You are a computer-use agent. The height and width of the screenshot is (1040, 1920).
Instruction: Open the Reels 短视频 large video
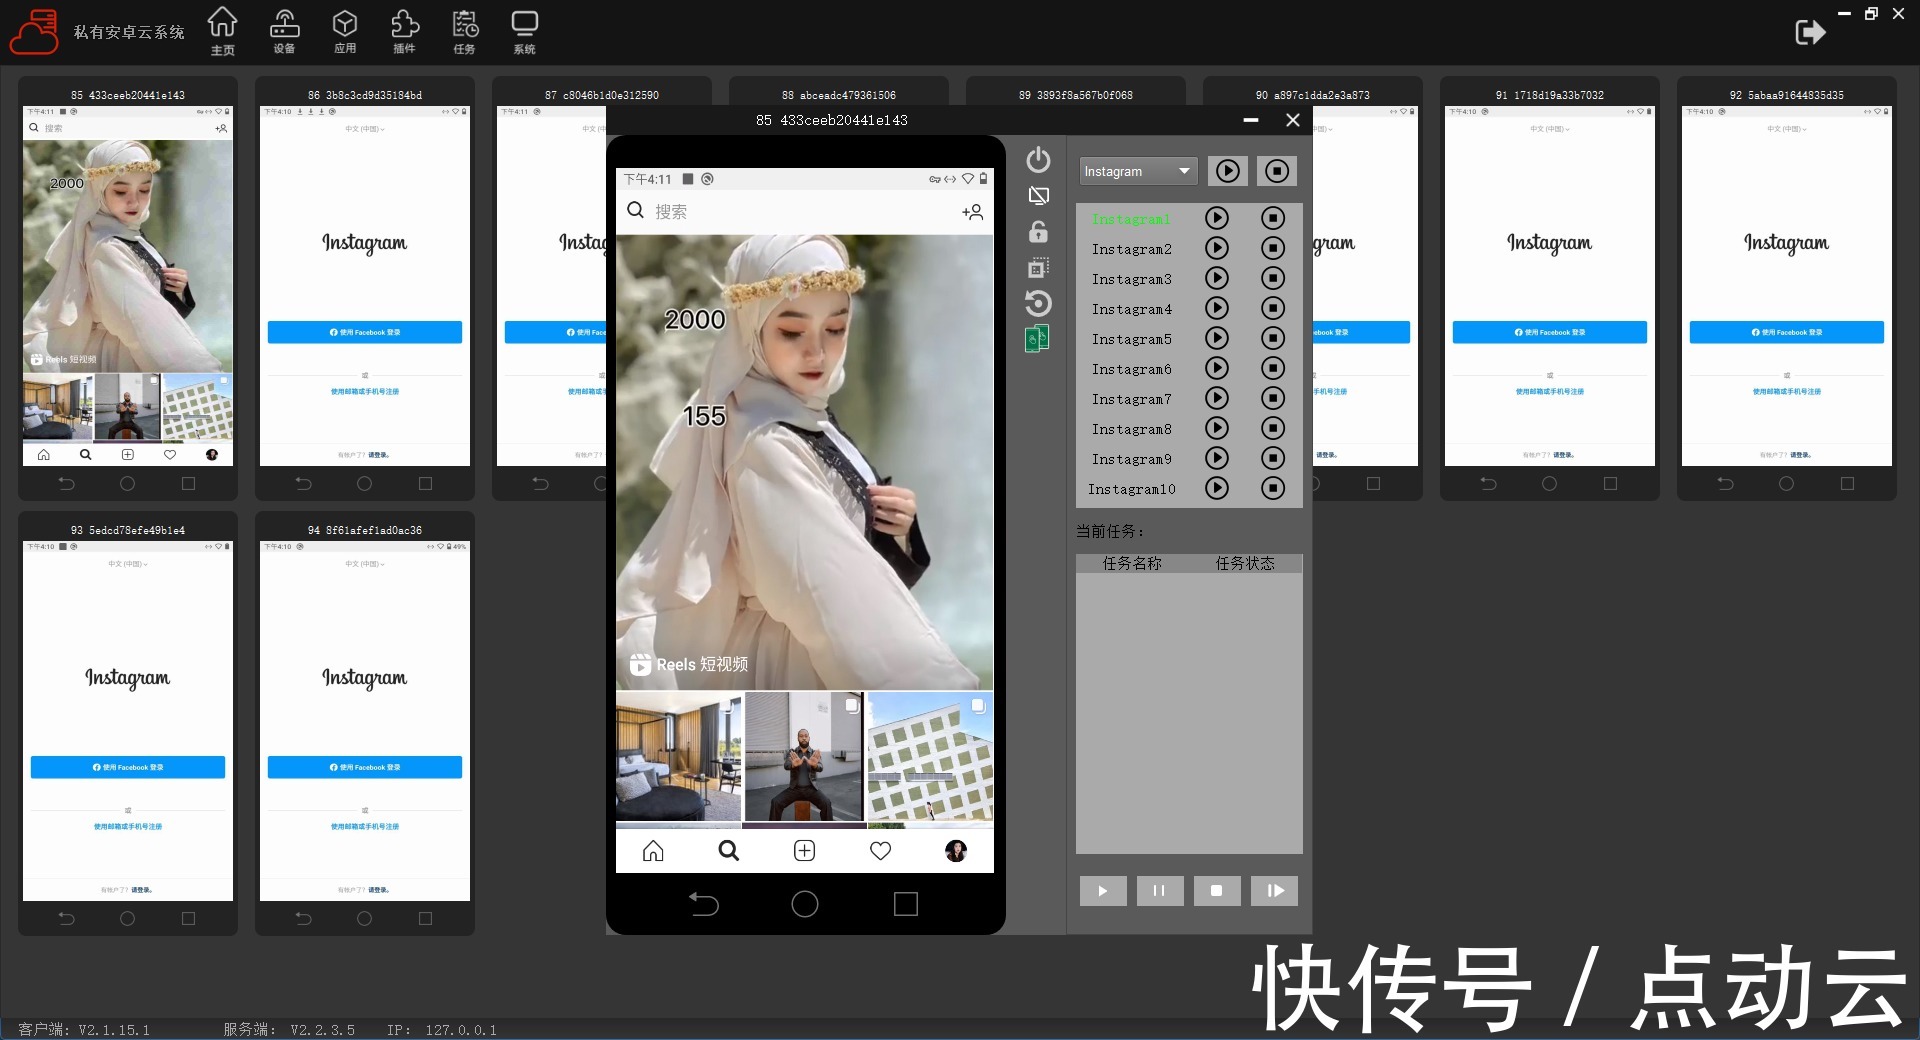click(x=805, y=462)
